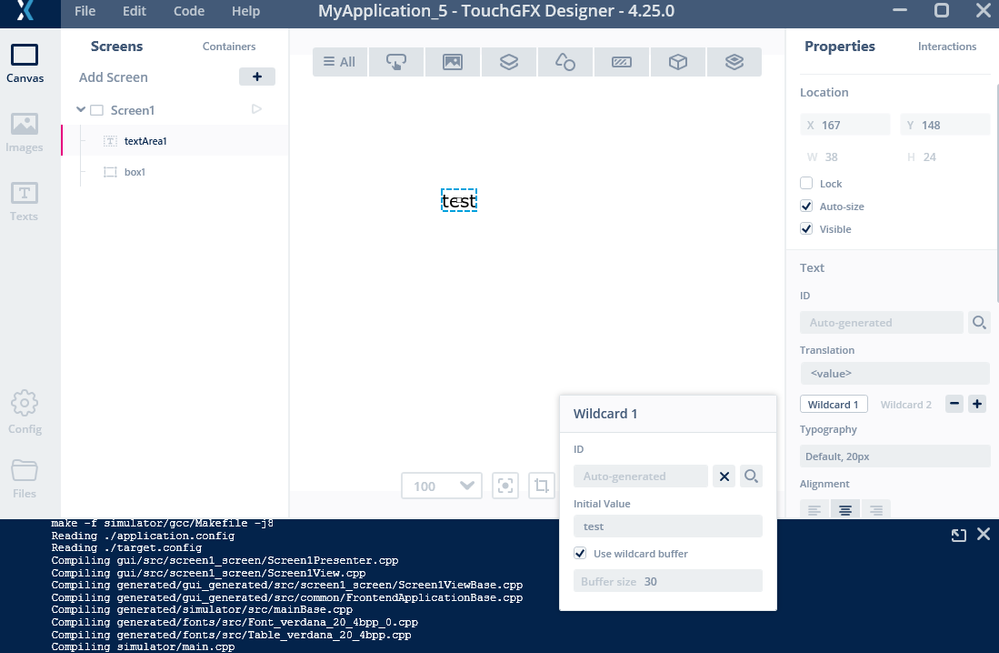
Task: Click the Properties panel scrollbar
Action: coord(996,191)
